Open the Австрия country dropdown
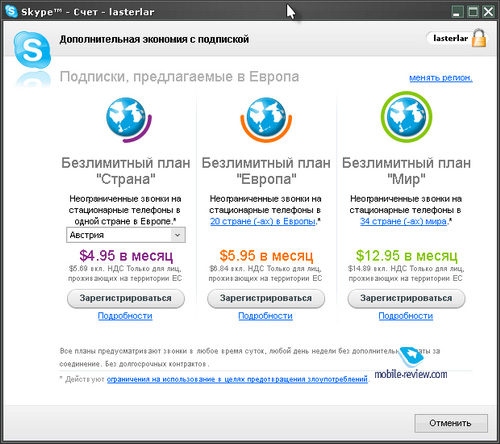 click(x=126, y=235)
